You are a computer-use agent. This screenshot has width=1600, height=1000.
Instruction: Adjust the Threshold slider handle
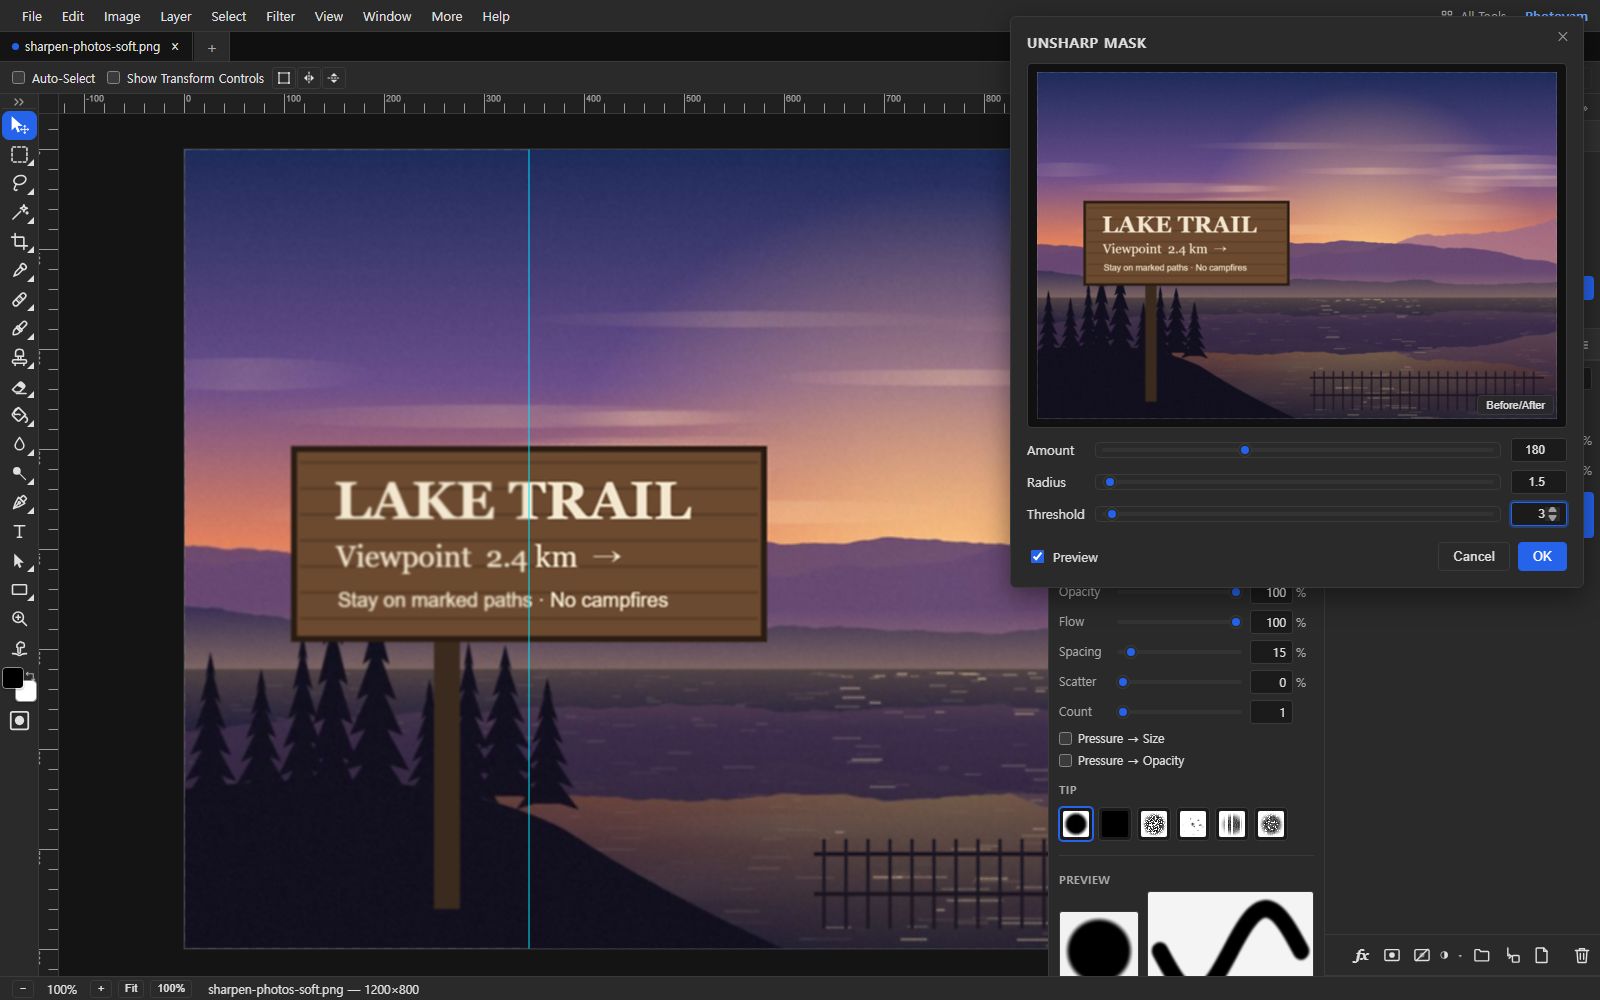coord(1112,514)
